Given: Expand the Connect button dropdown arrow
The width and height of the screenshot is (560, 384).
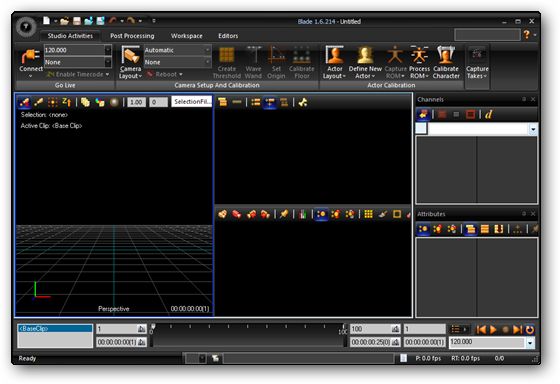Looking at the screenshot, I should pos(30,76).
